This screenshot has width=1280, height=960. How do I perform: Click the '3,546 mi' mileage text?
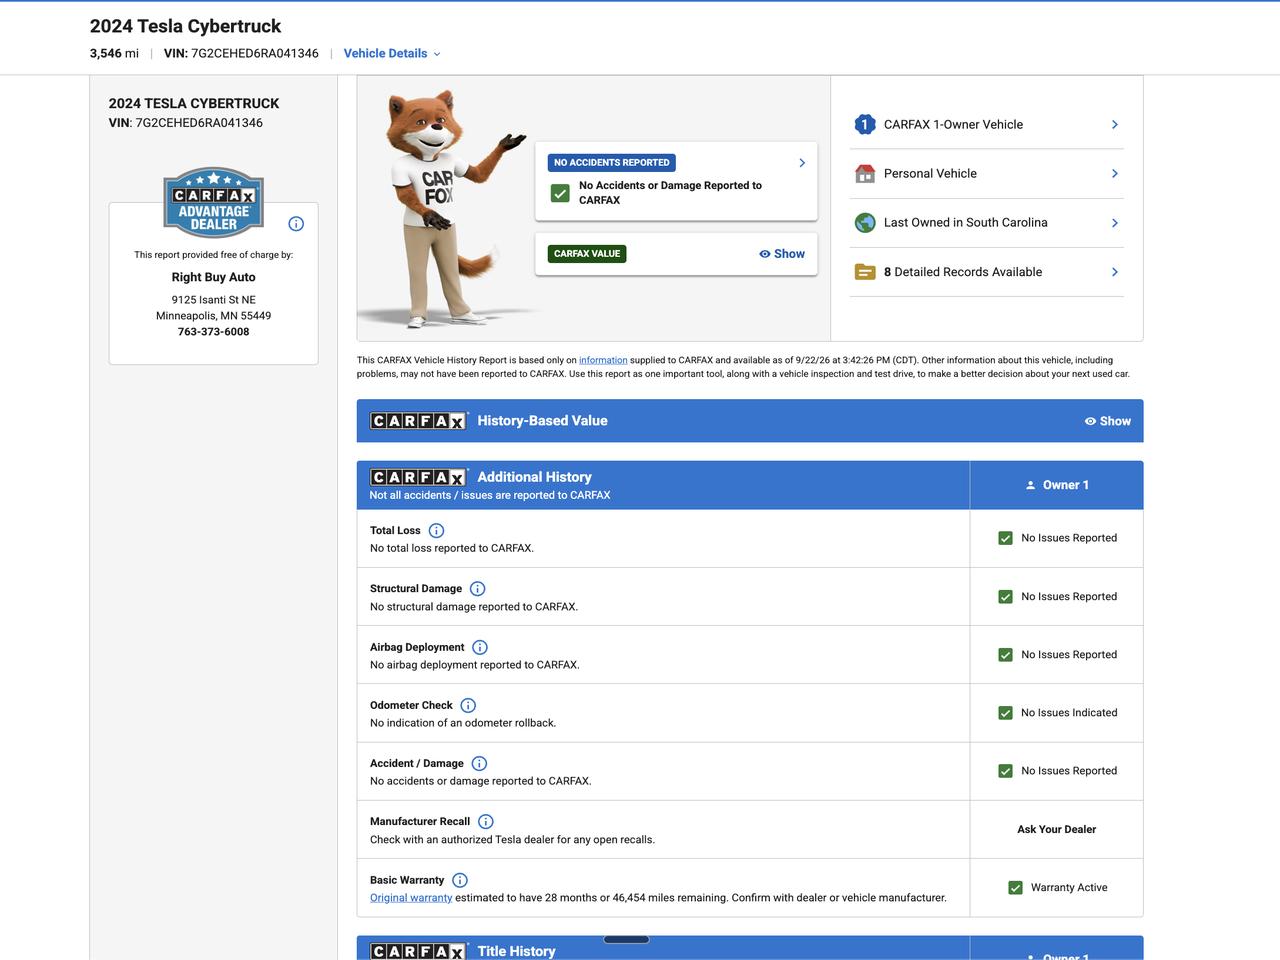114,54
